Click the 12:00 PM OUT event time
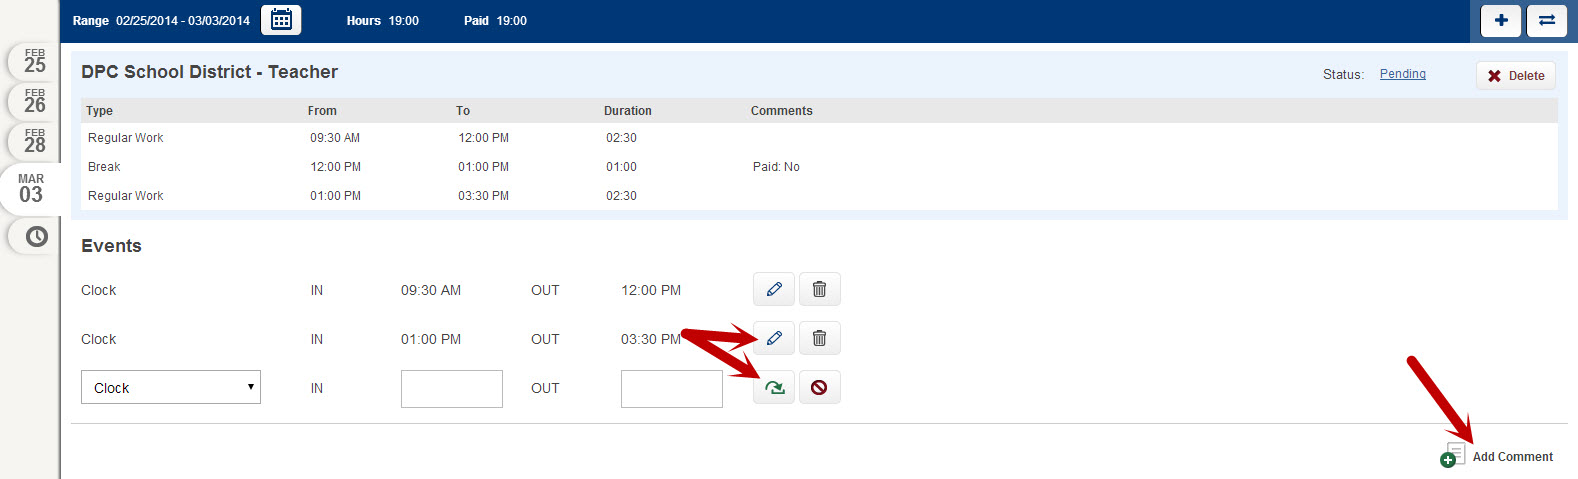1578x479 pixels. pyautogui.click(x=651, y=290)
